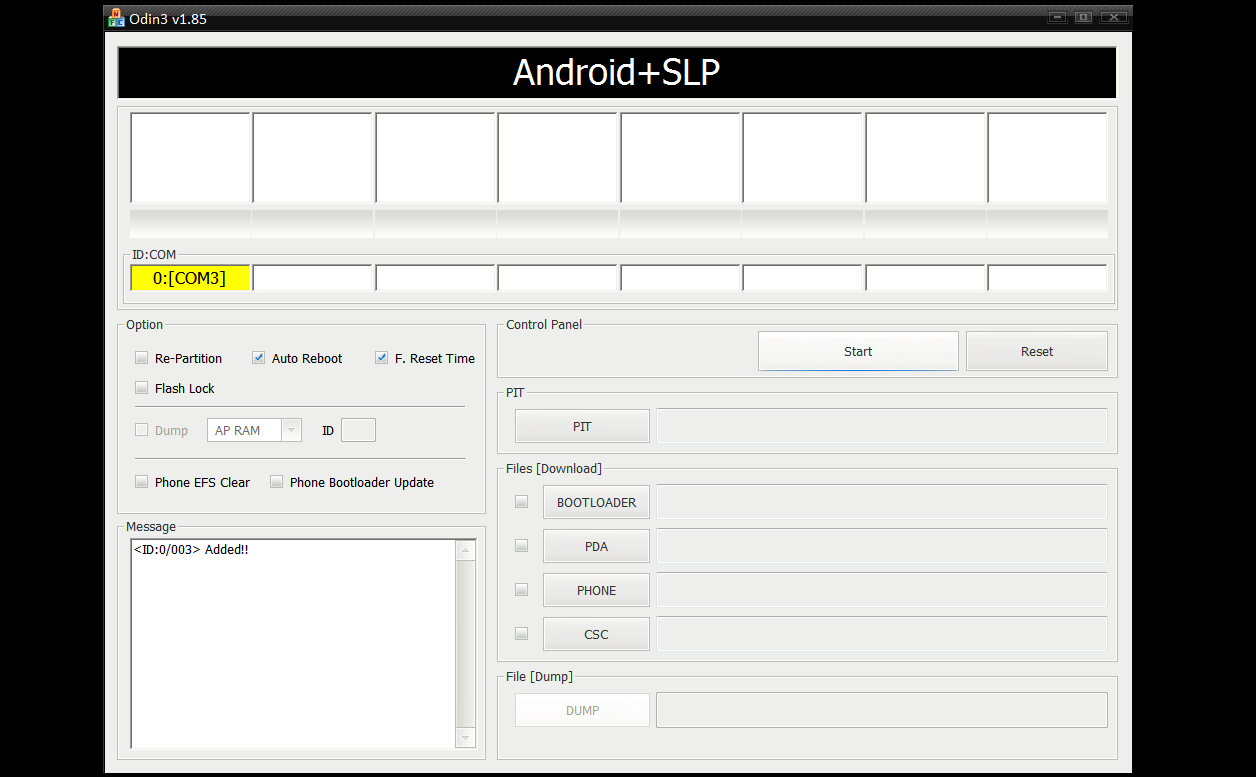Uncheck the Auto Reboot option

pyautogui.click(x=258, y=358)
